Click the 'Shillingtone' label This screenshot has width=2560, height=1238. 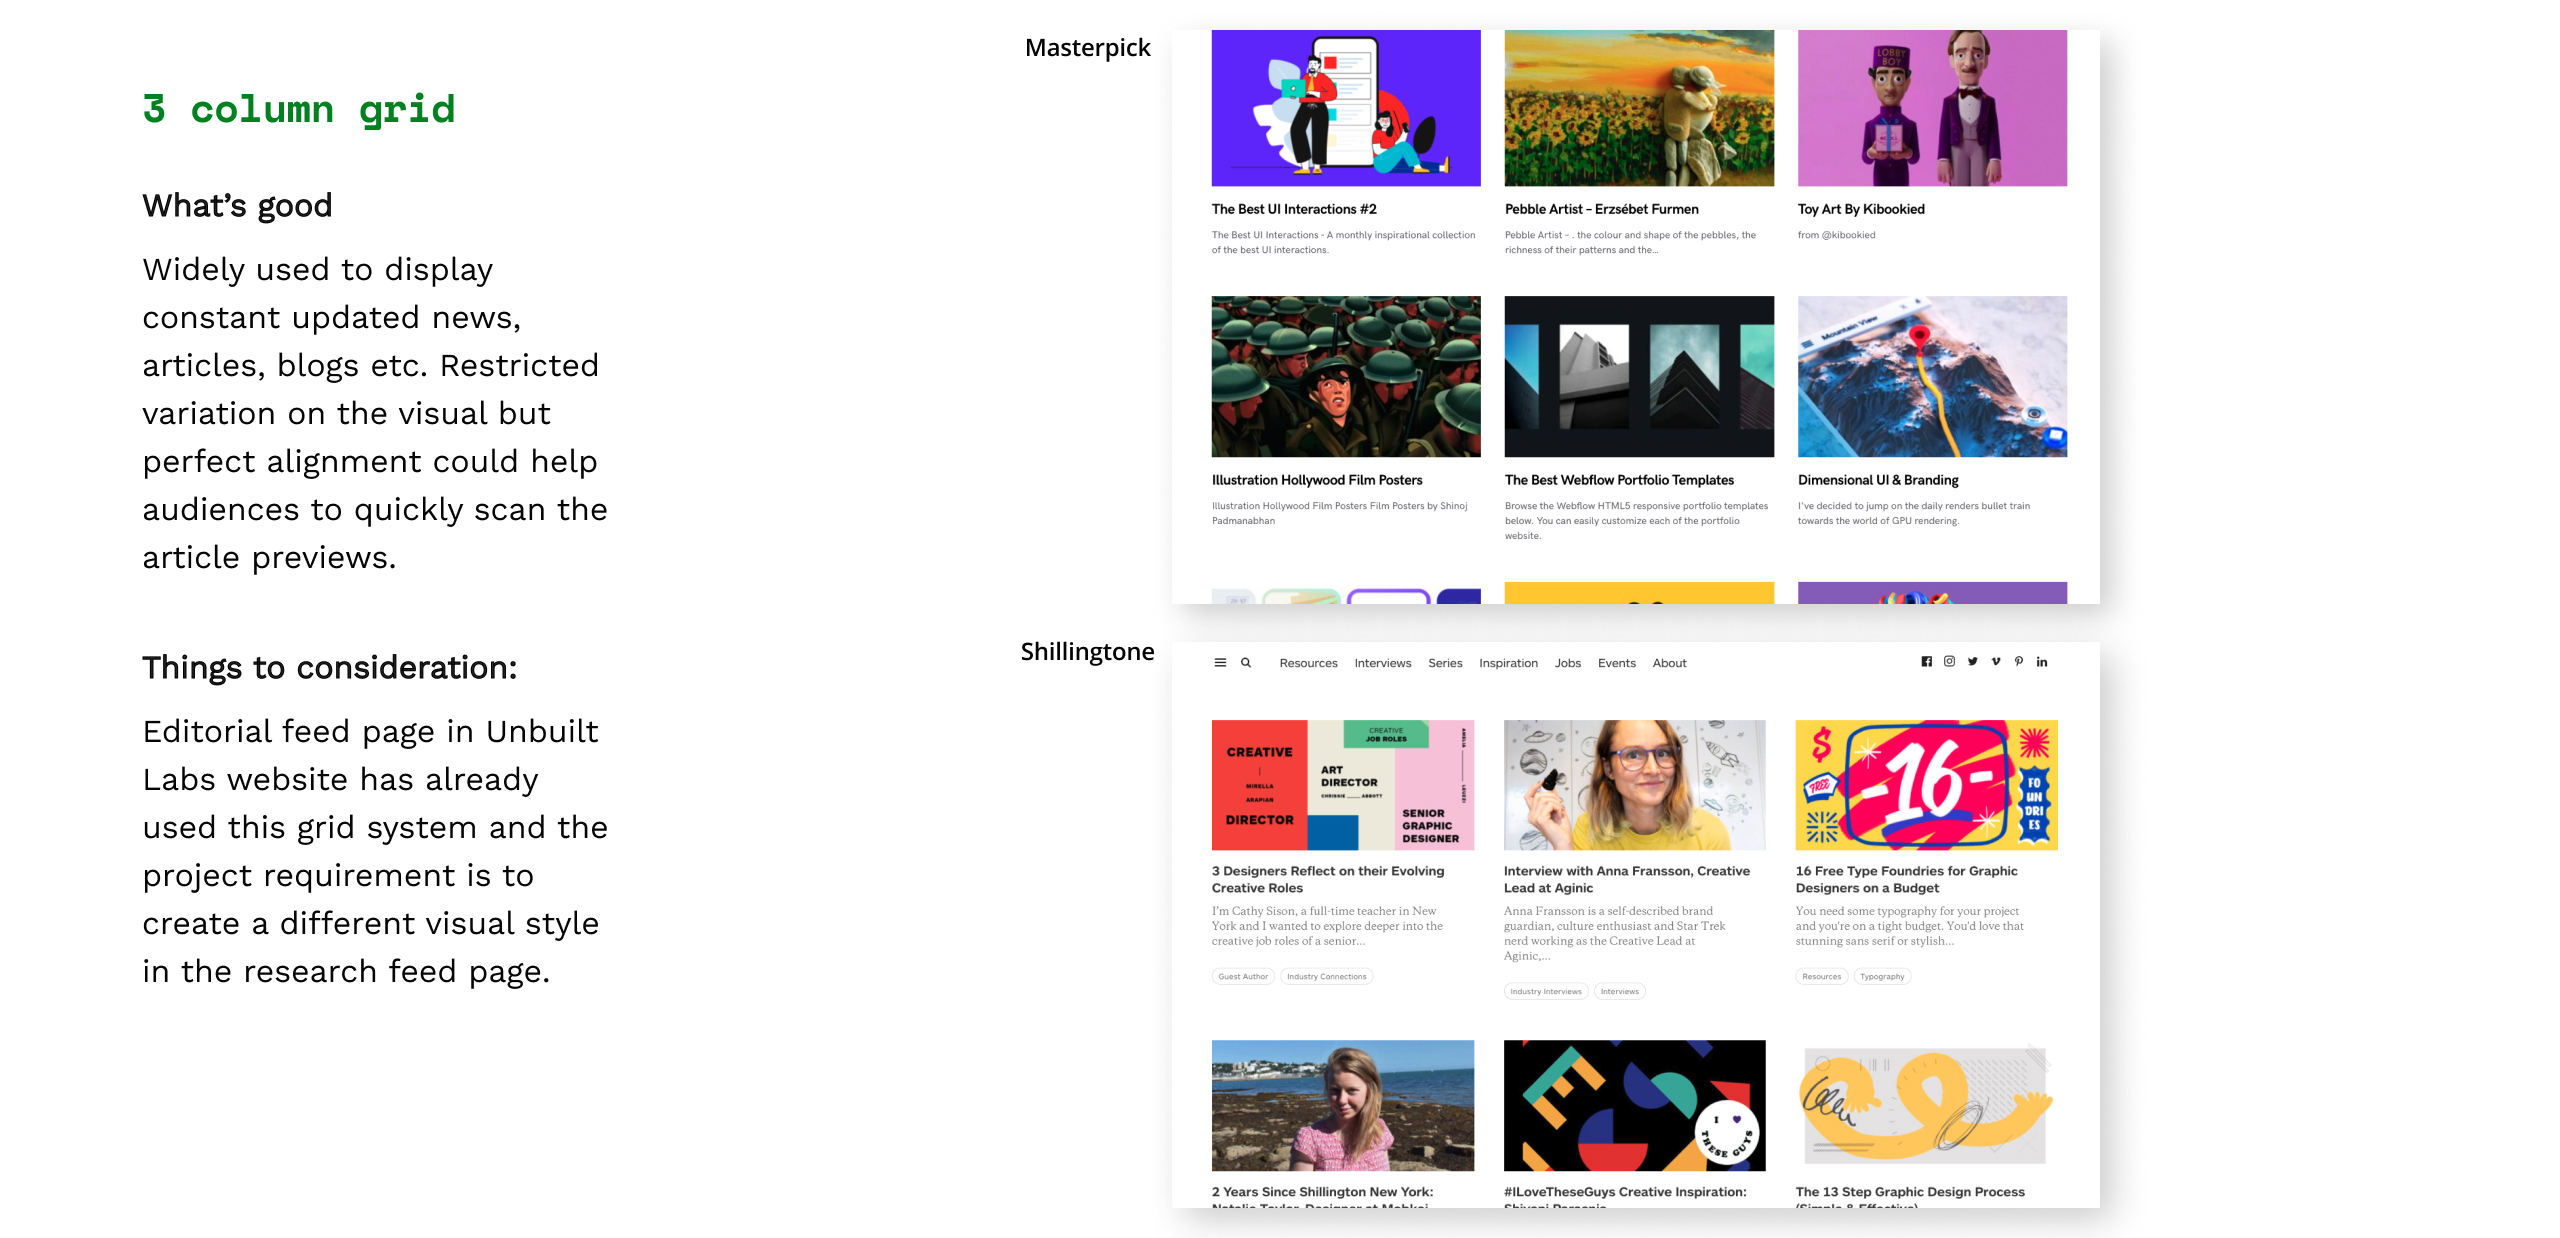pyautogui.click(x=1087, y=652)
